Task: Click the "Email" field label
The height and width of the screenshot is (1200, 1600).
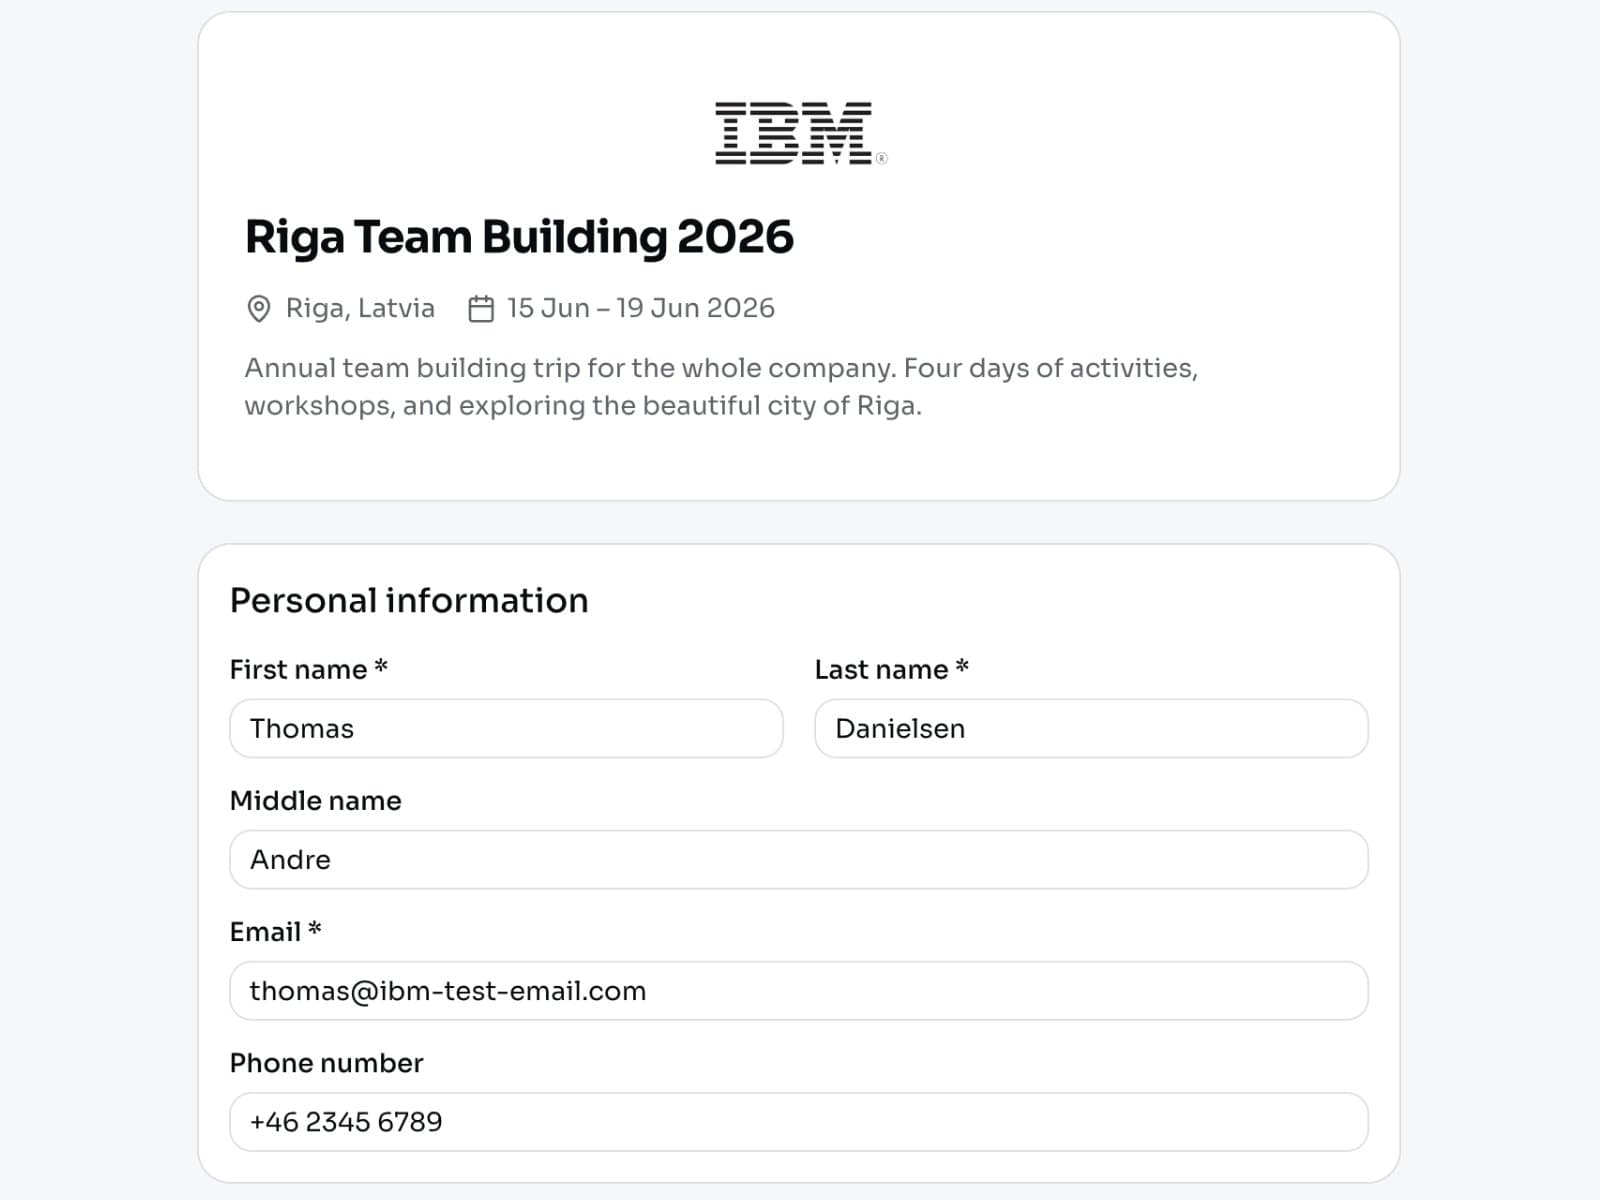Action: (265, 932)
